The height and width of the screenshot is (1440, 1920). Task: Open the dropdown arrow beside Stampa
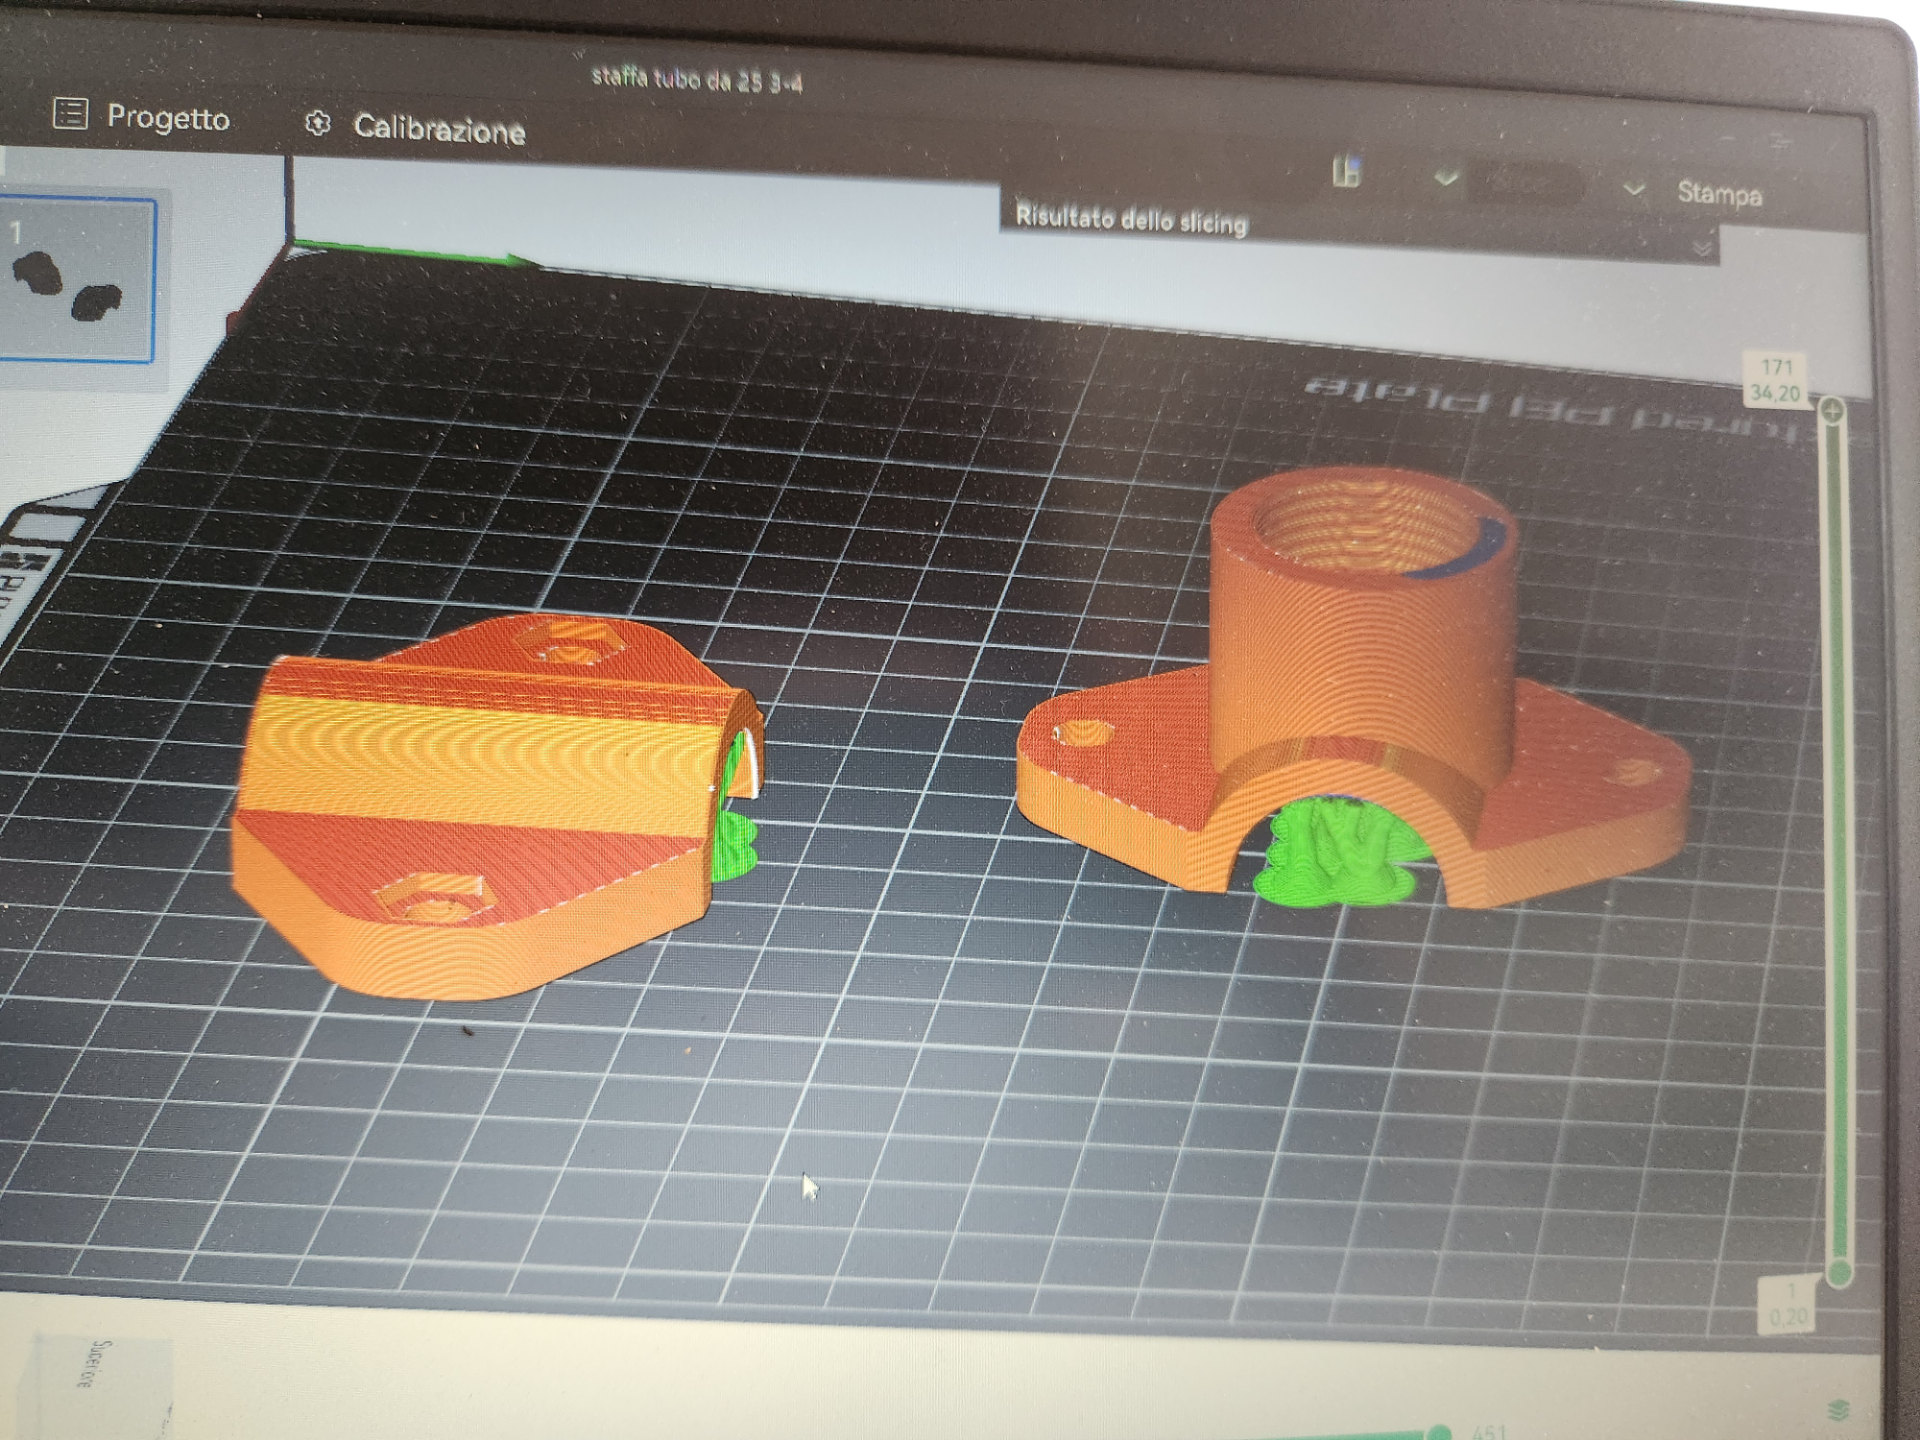click(1633, 189)
